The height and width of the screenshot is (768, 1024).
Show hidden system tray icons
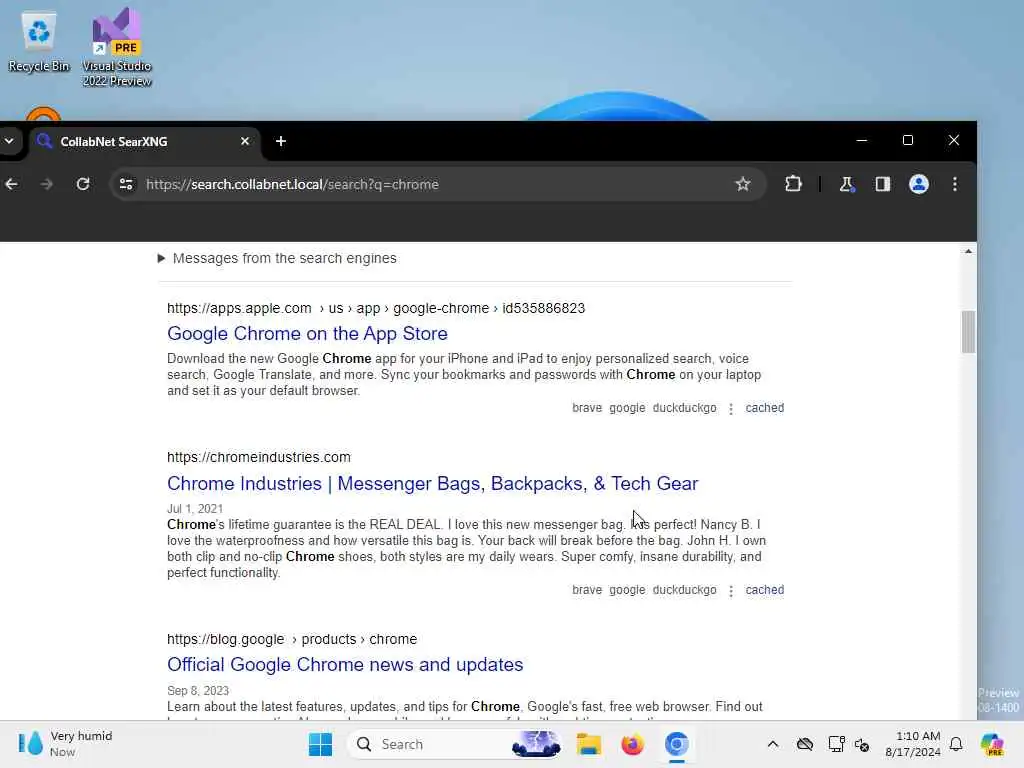(773, 744)
